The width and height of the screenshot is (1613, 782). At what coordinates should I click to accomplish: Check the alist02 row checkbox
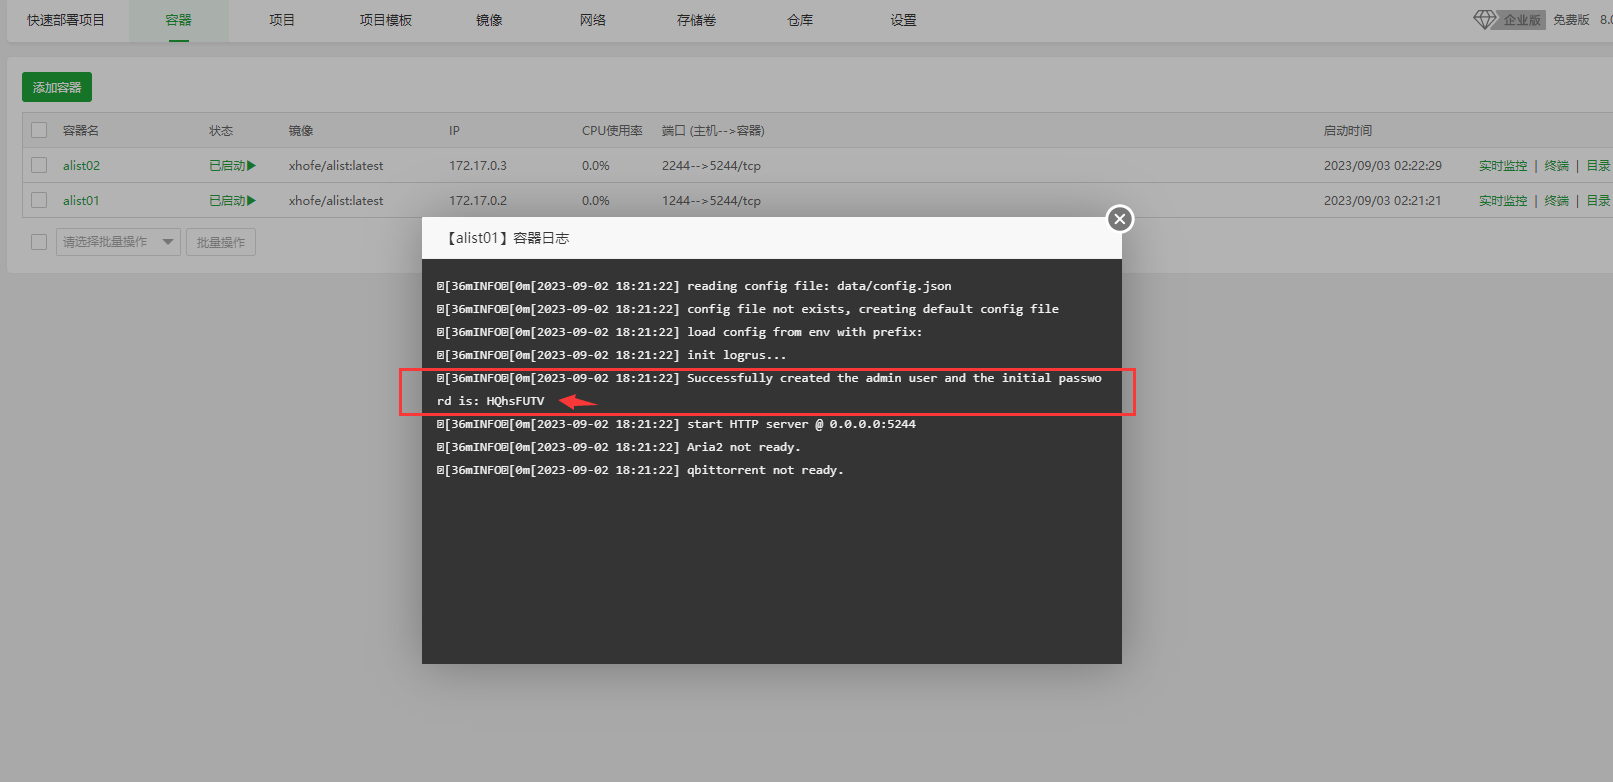pyautogui.click(x=39, y=165)
